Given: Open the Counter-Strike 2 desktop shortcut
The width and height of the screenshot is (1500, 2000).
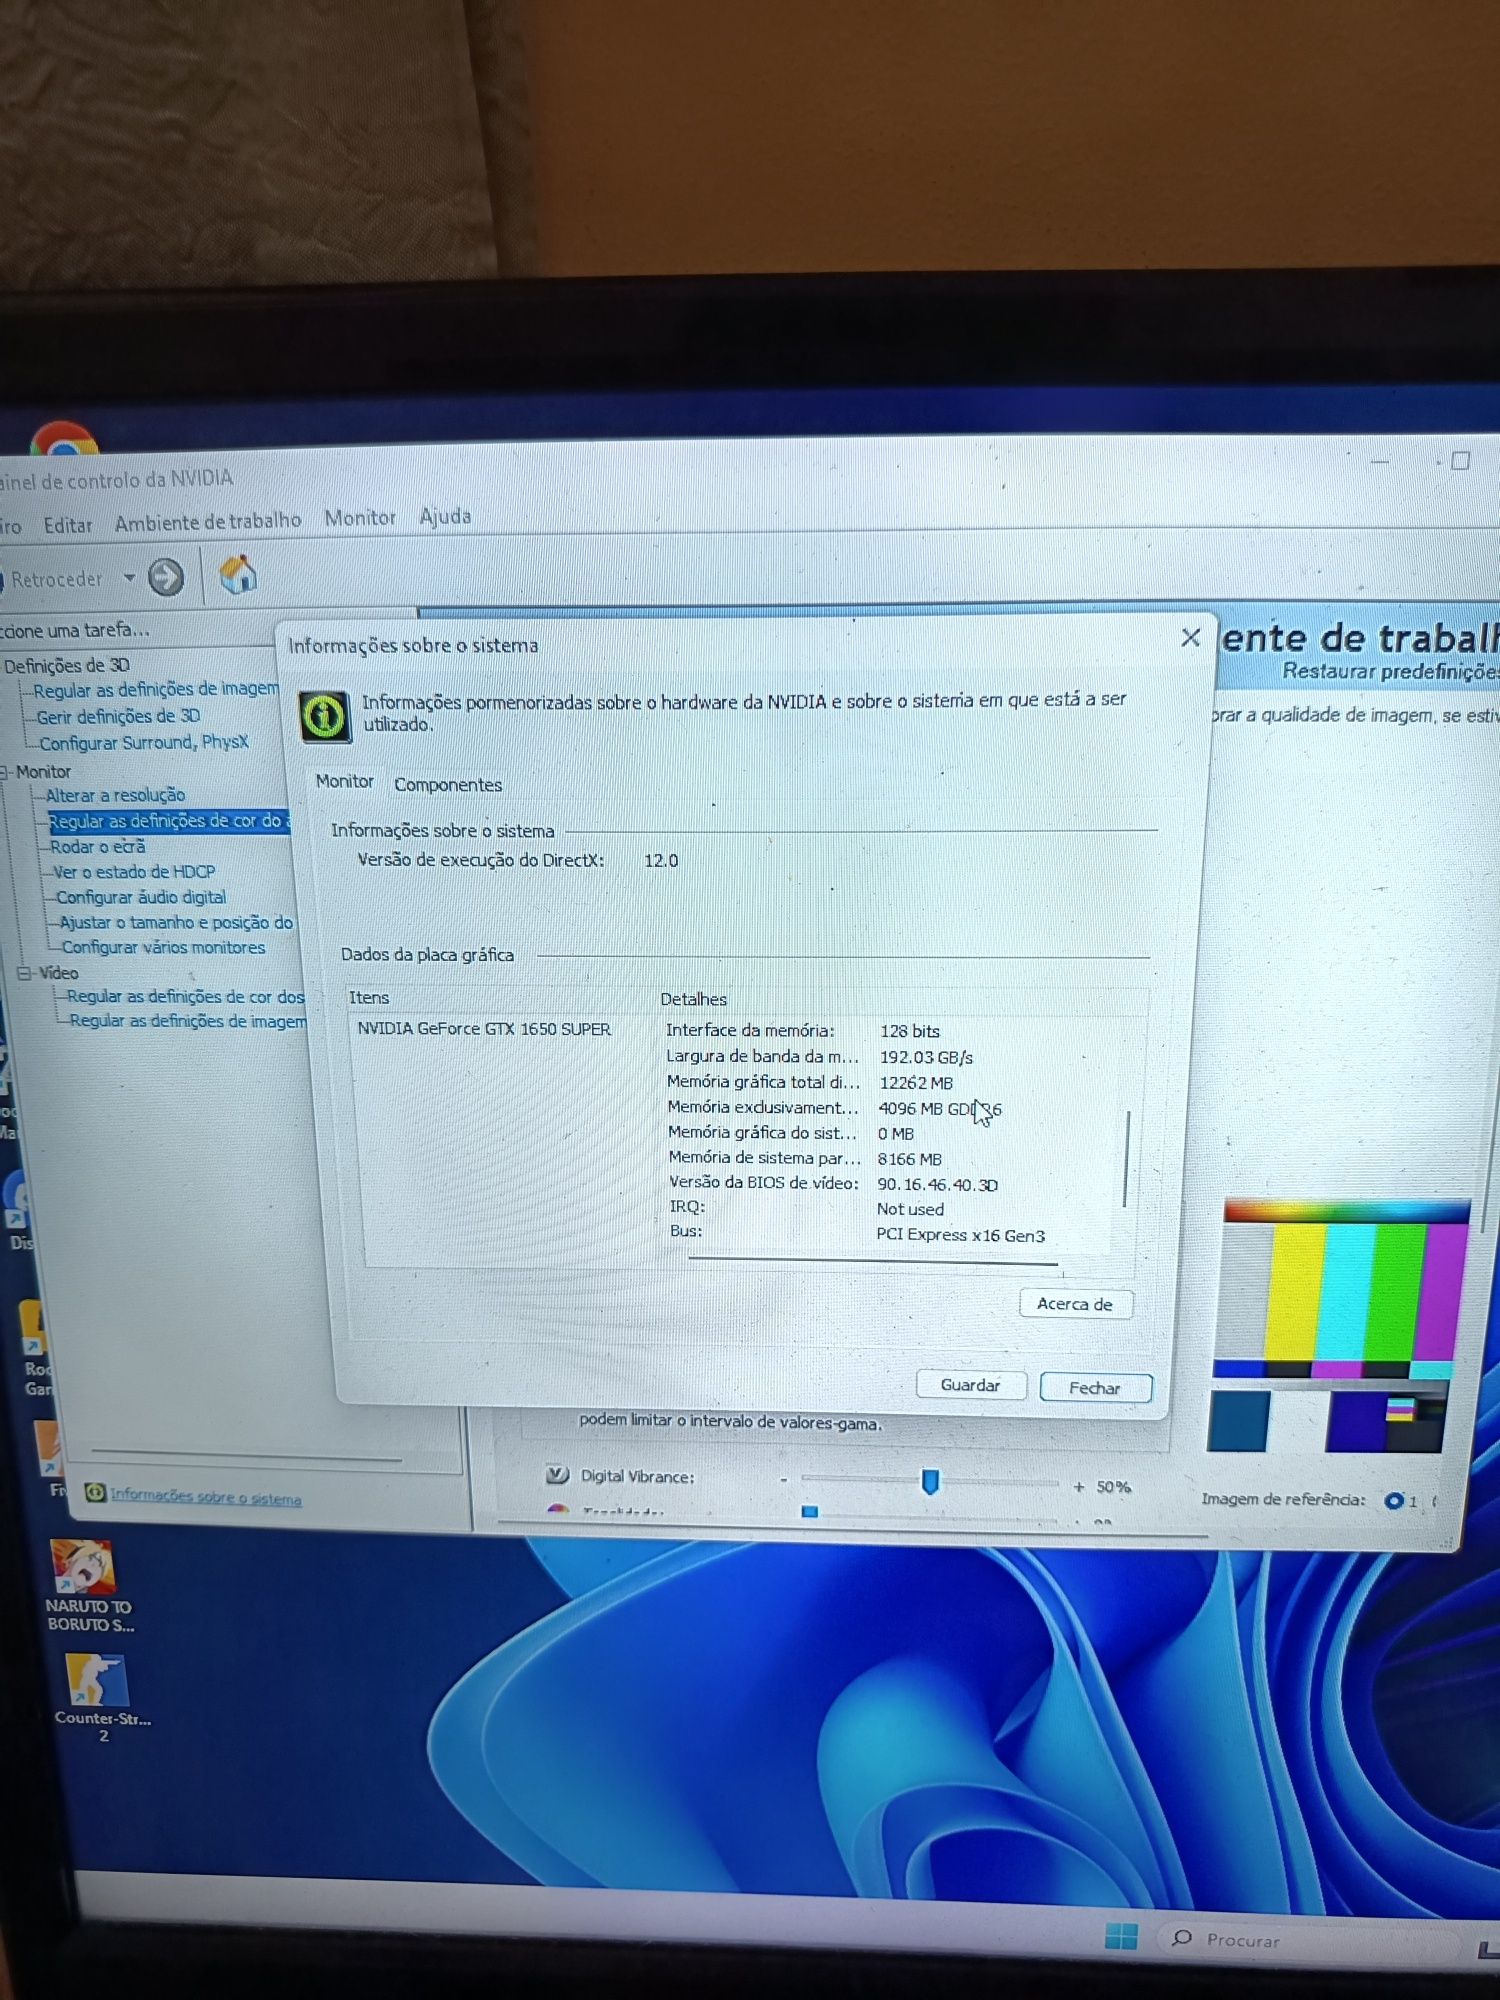Looking at the screenshot, I should (x=102, y=1698).
